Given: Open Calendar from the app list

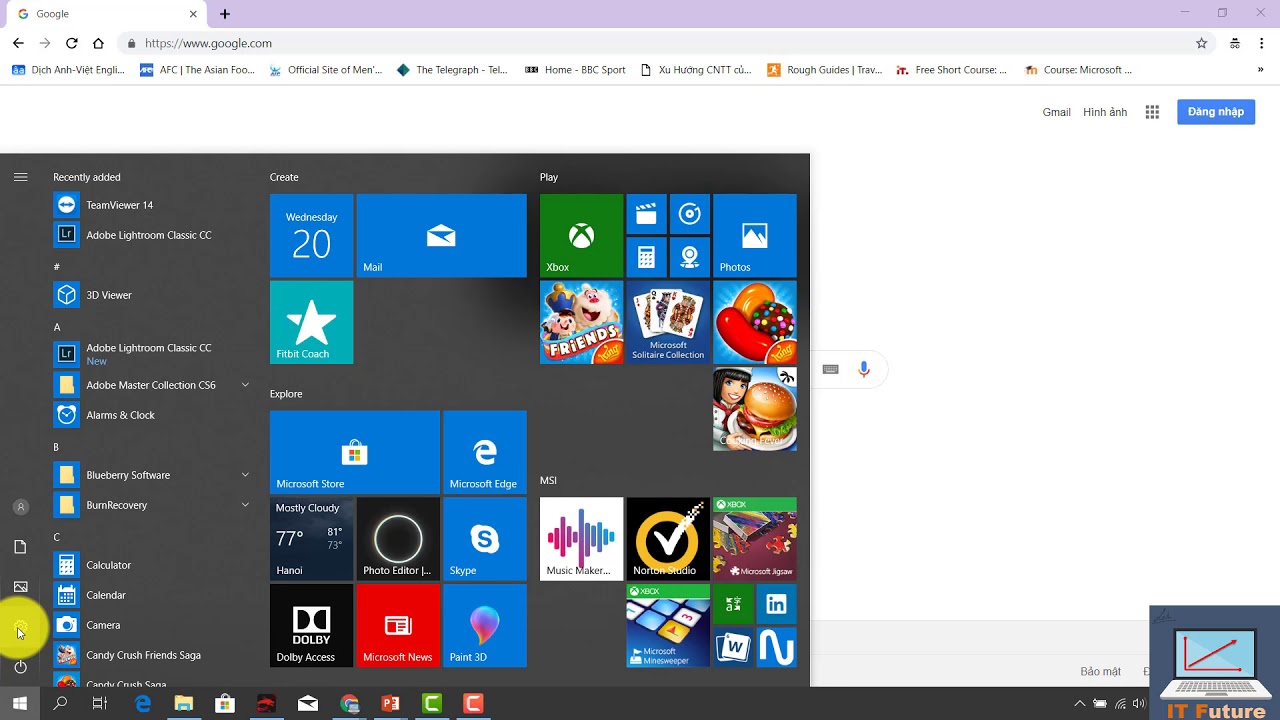Looking at the screenshot, I should [152, 595].
